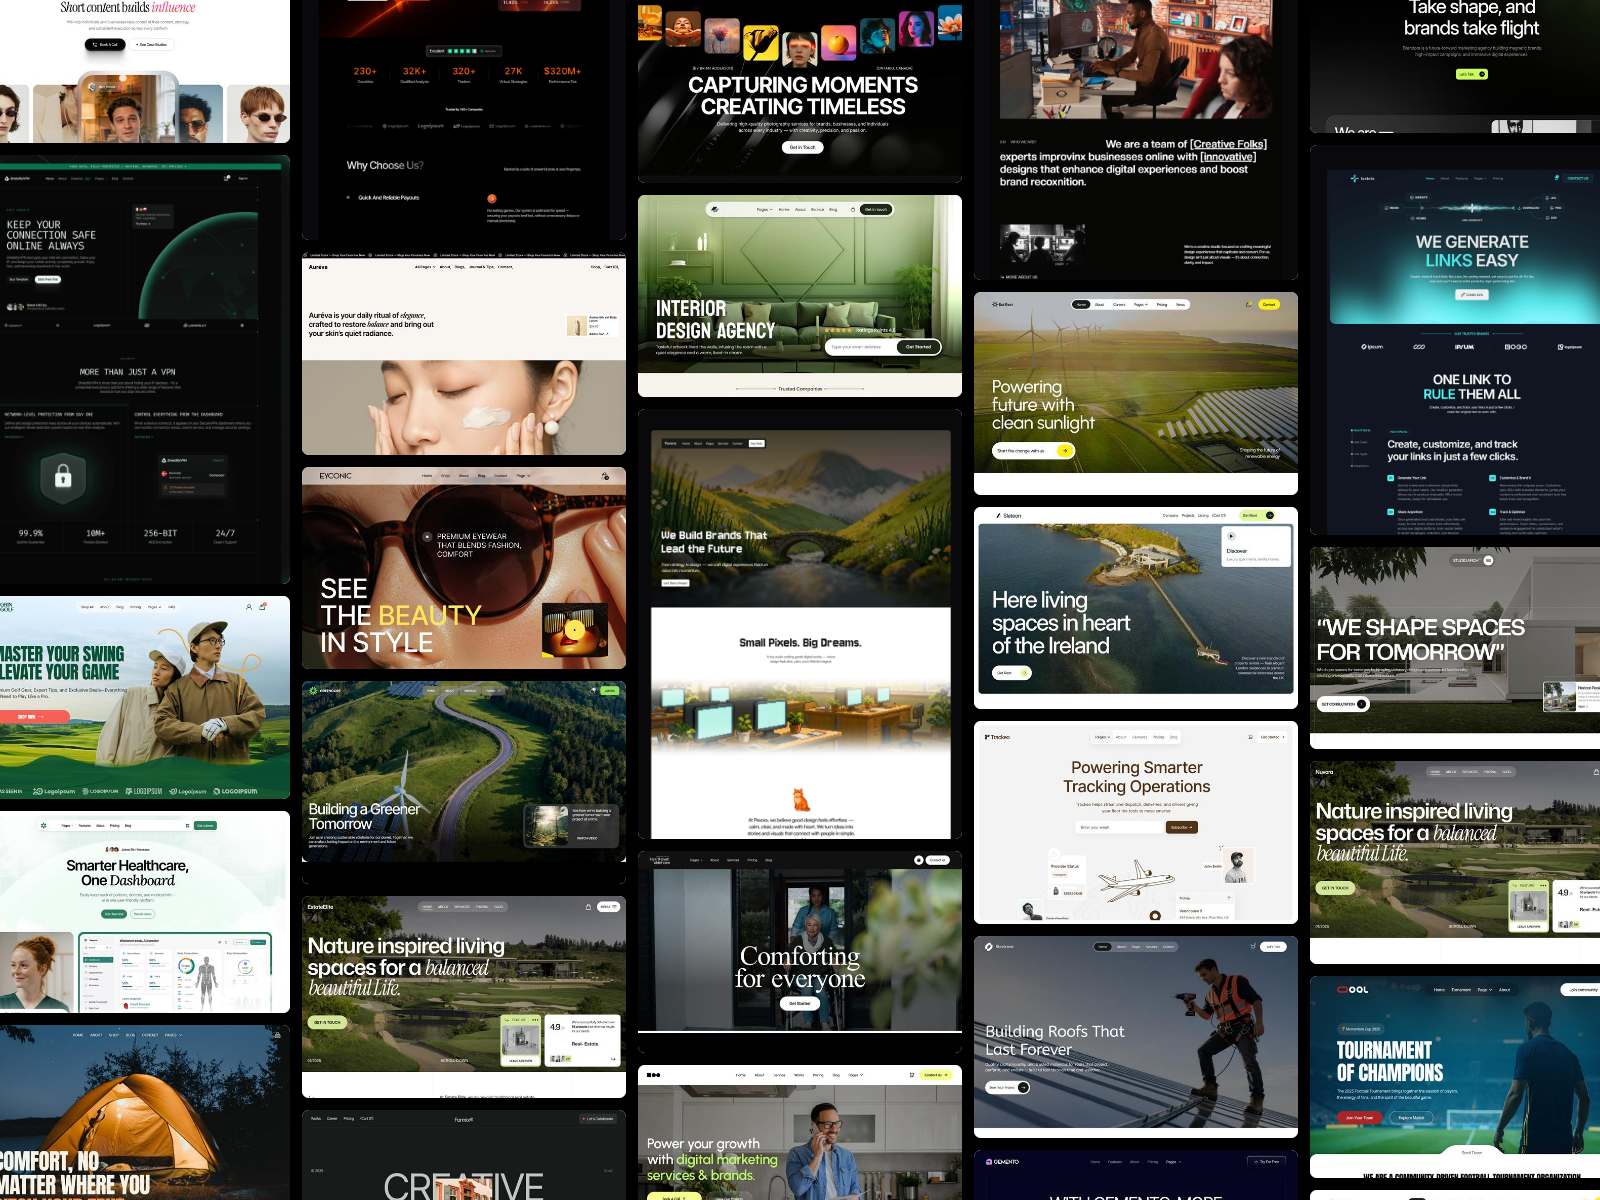Open 'Pricing' in the solar energy site nav
The height and width of the screenshot is (1200, 1600).
point(1162,304)
